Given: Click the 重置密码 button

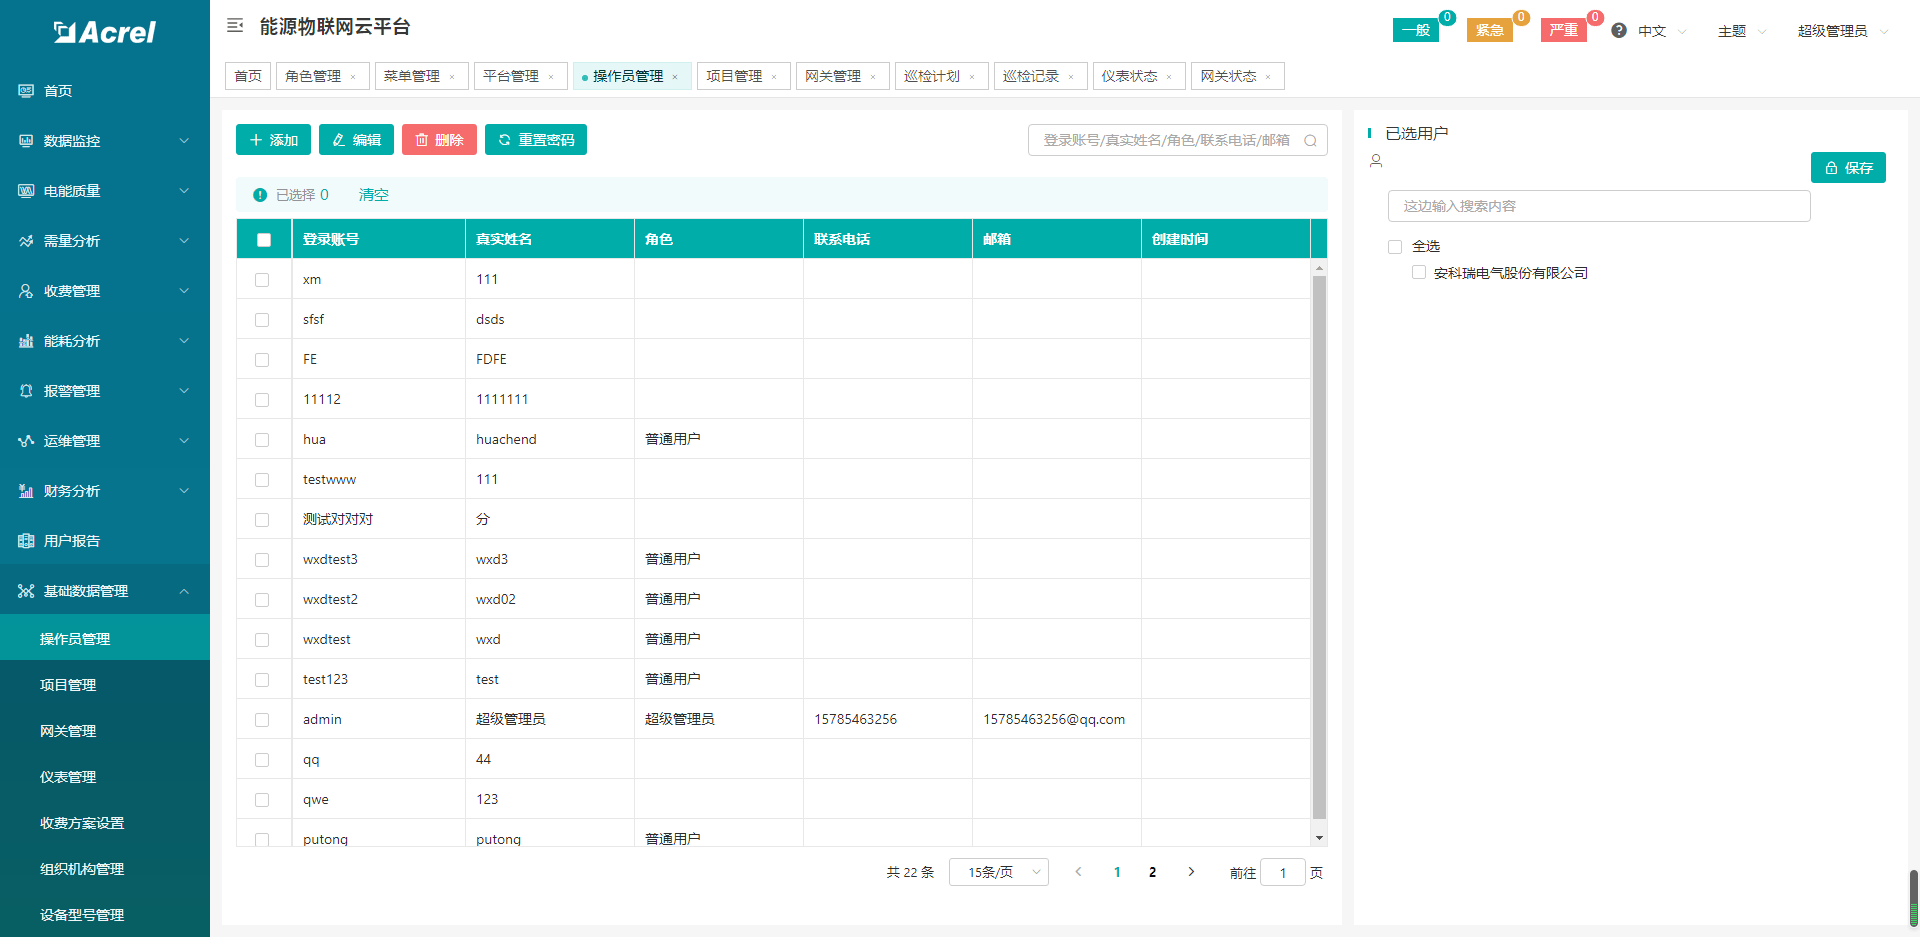Looking at the screenshot, I should [536, 140].
